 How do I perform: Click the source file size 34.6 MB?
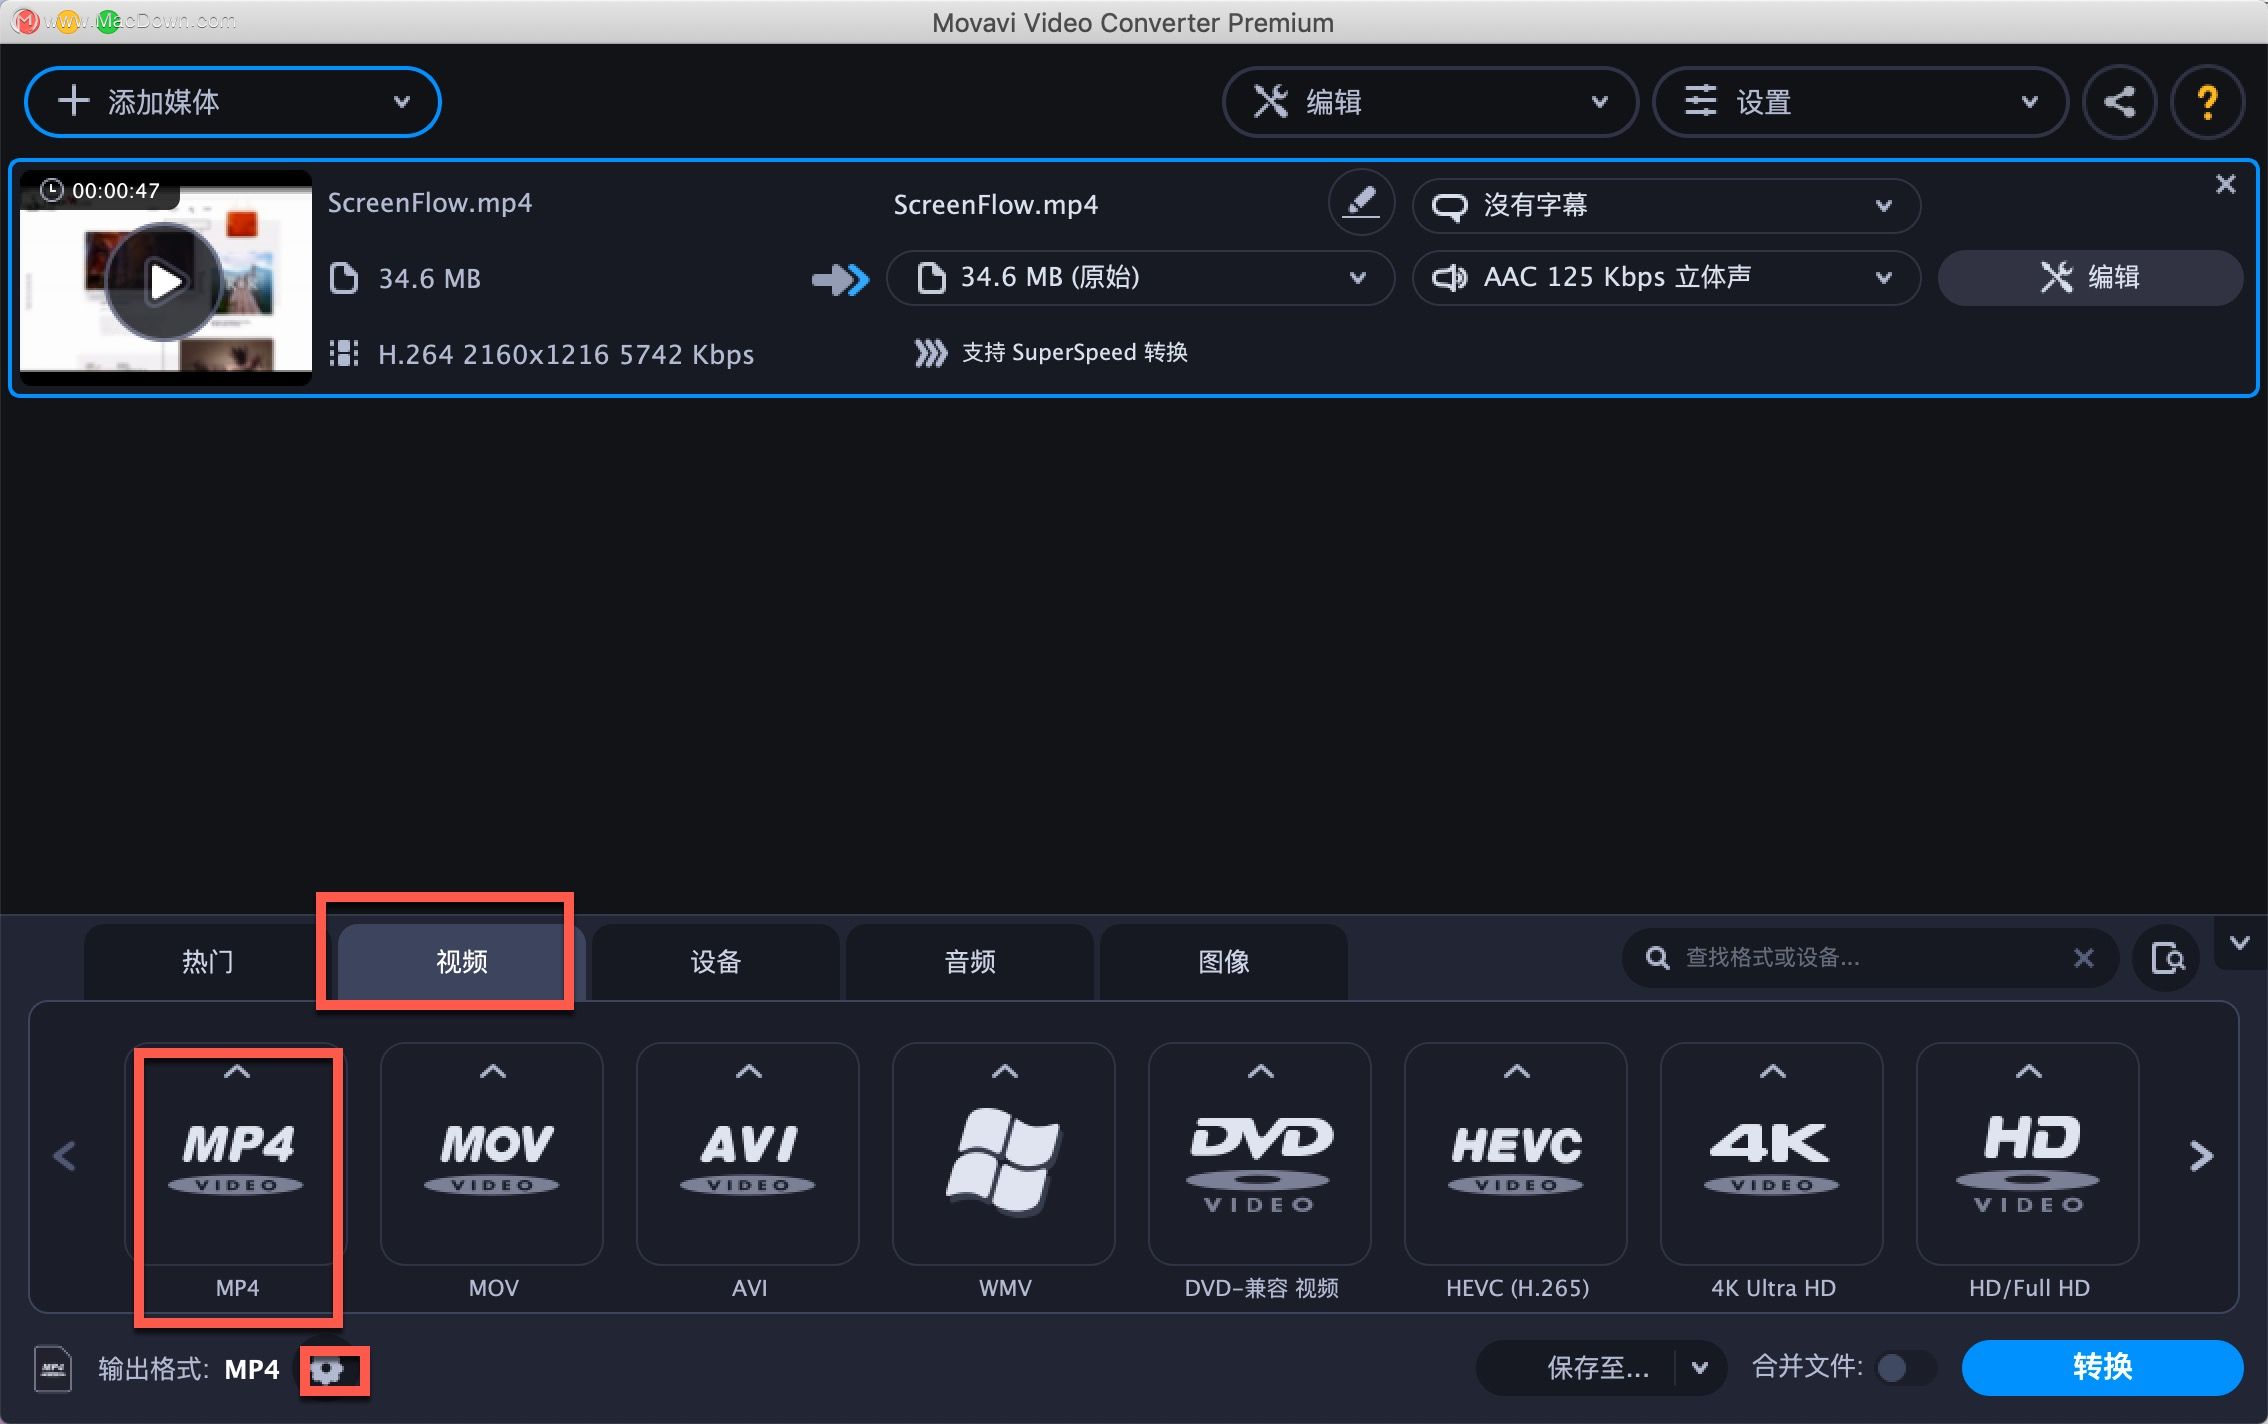[x=429, y=279]
